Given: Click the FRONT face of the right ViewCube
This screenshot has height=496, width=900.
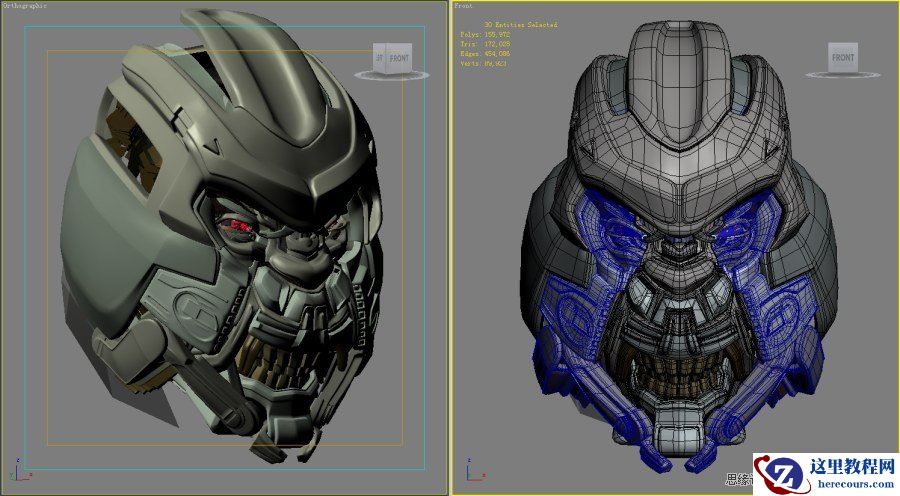Looking at the screenshot, I should (842, 58).
